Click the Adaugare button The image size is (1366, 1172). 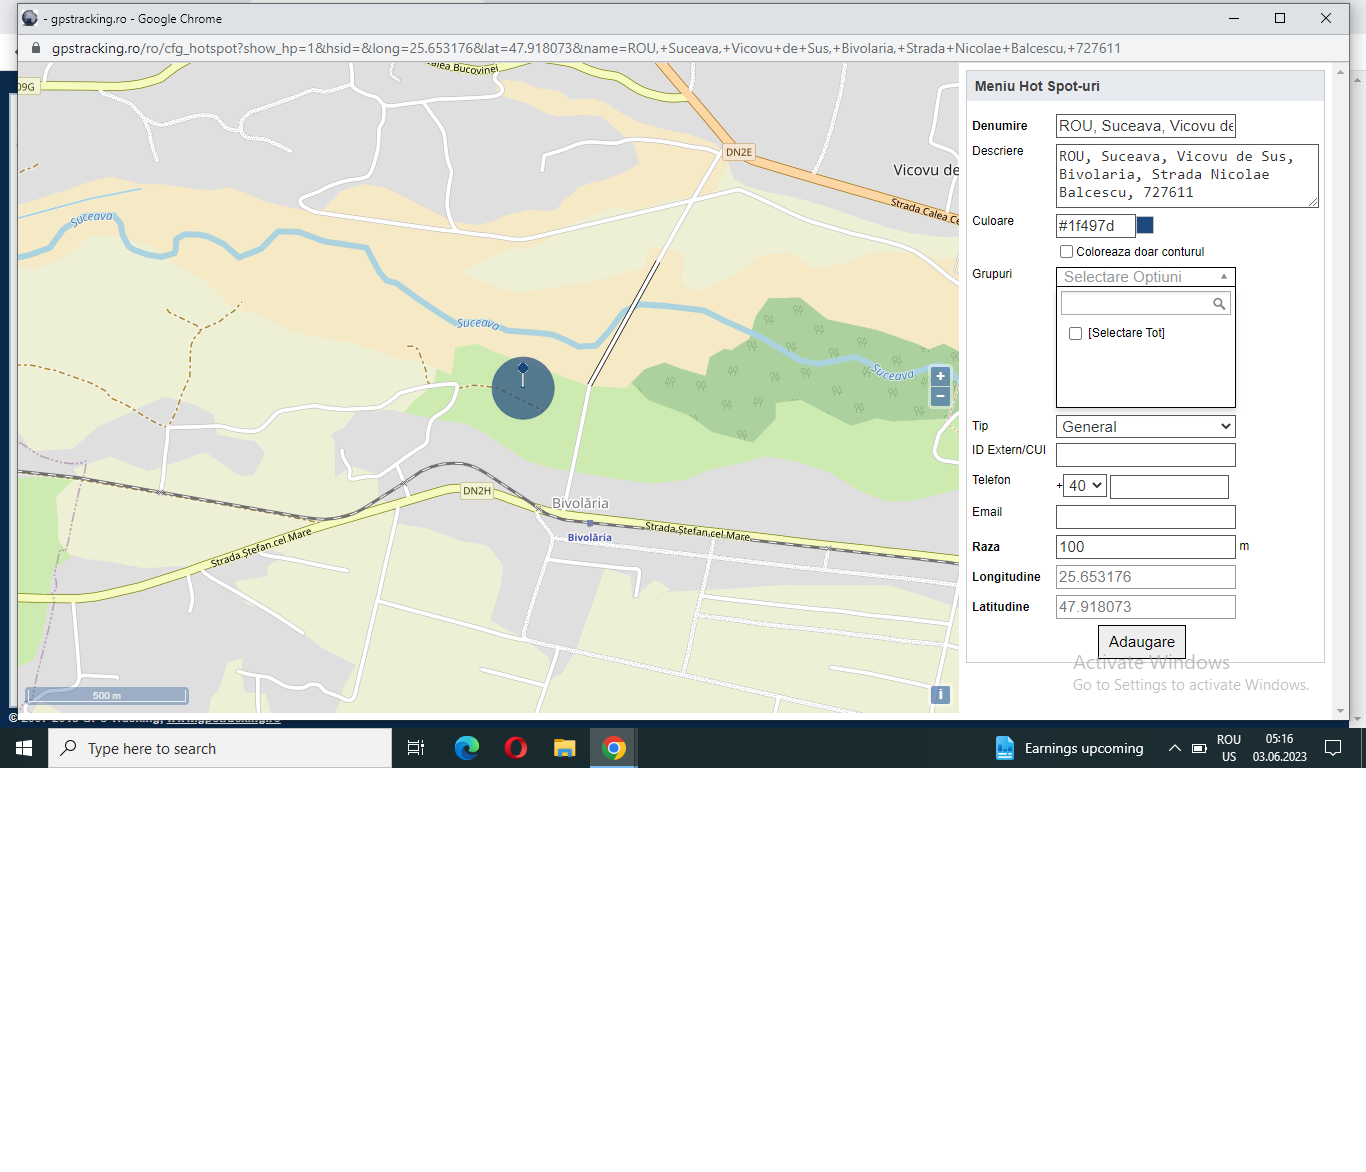click(1142, 642)
